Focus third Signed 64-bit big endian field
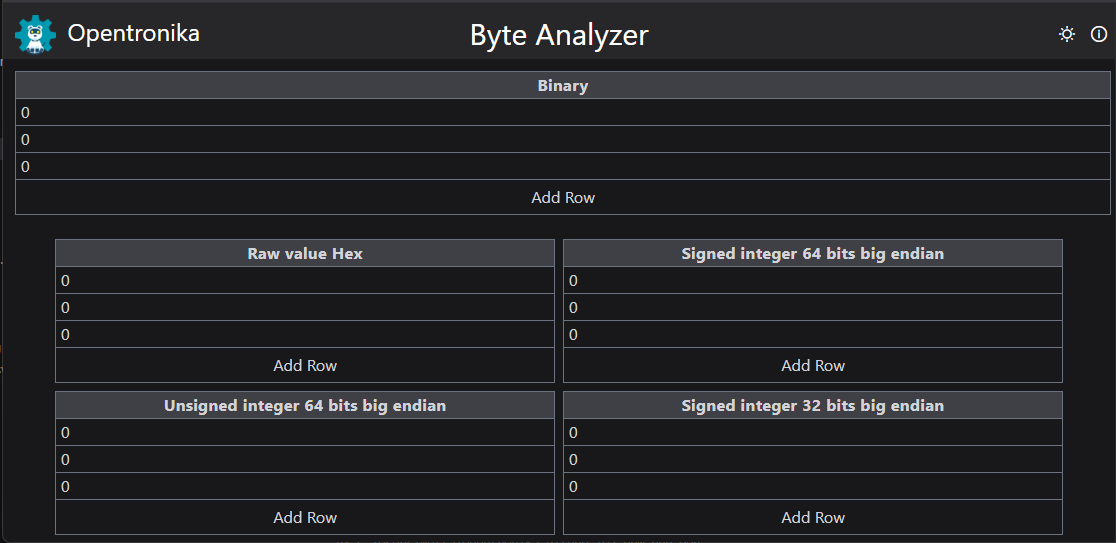This screenshot has width=1116, height=543. pyautogui.click(x=813, y=334)
